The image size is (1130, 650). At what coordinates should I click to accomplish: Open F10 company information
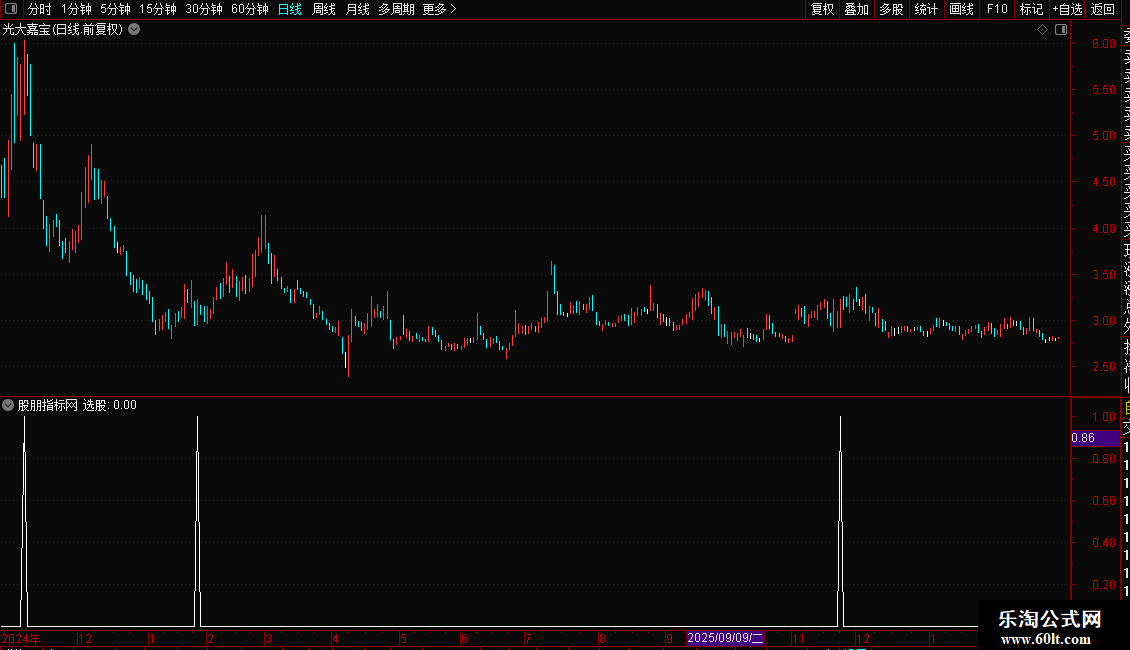point(997,9)
